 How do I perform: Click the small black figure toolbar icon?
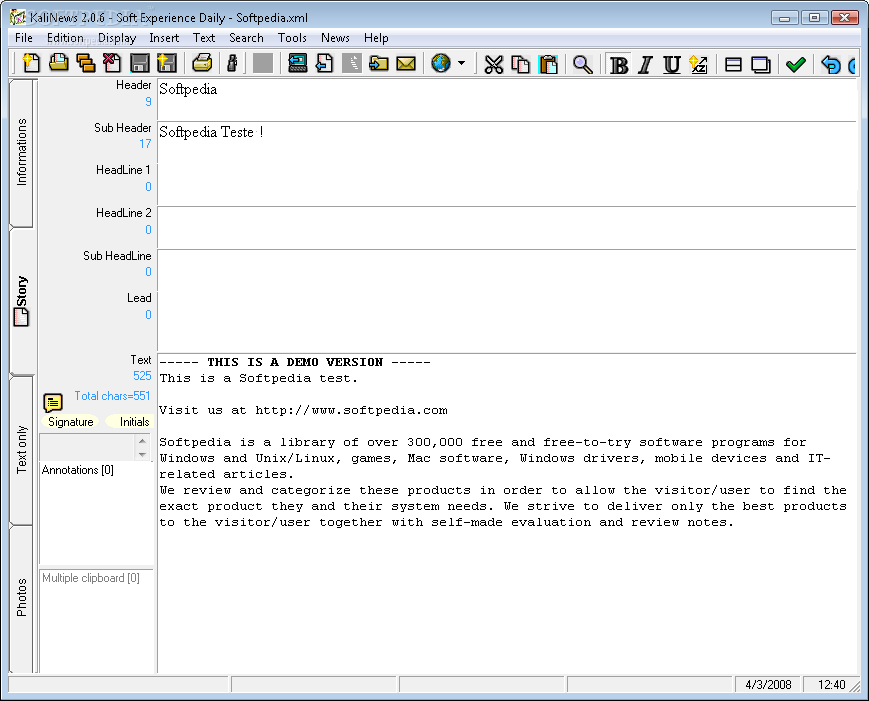coord(233,63)
